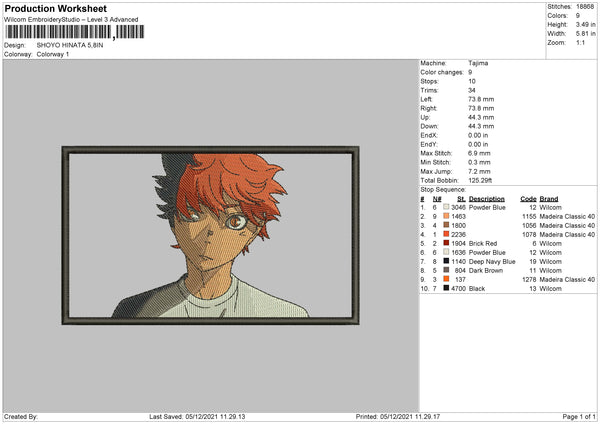Screen dimensions: 600x424
Task: Click the Dark Brown color swatch
Action: coord(446,270)
